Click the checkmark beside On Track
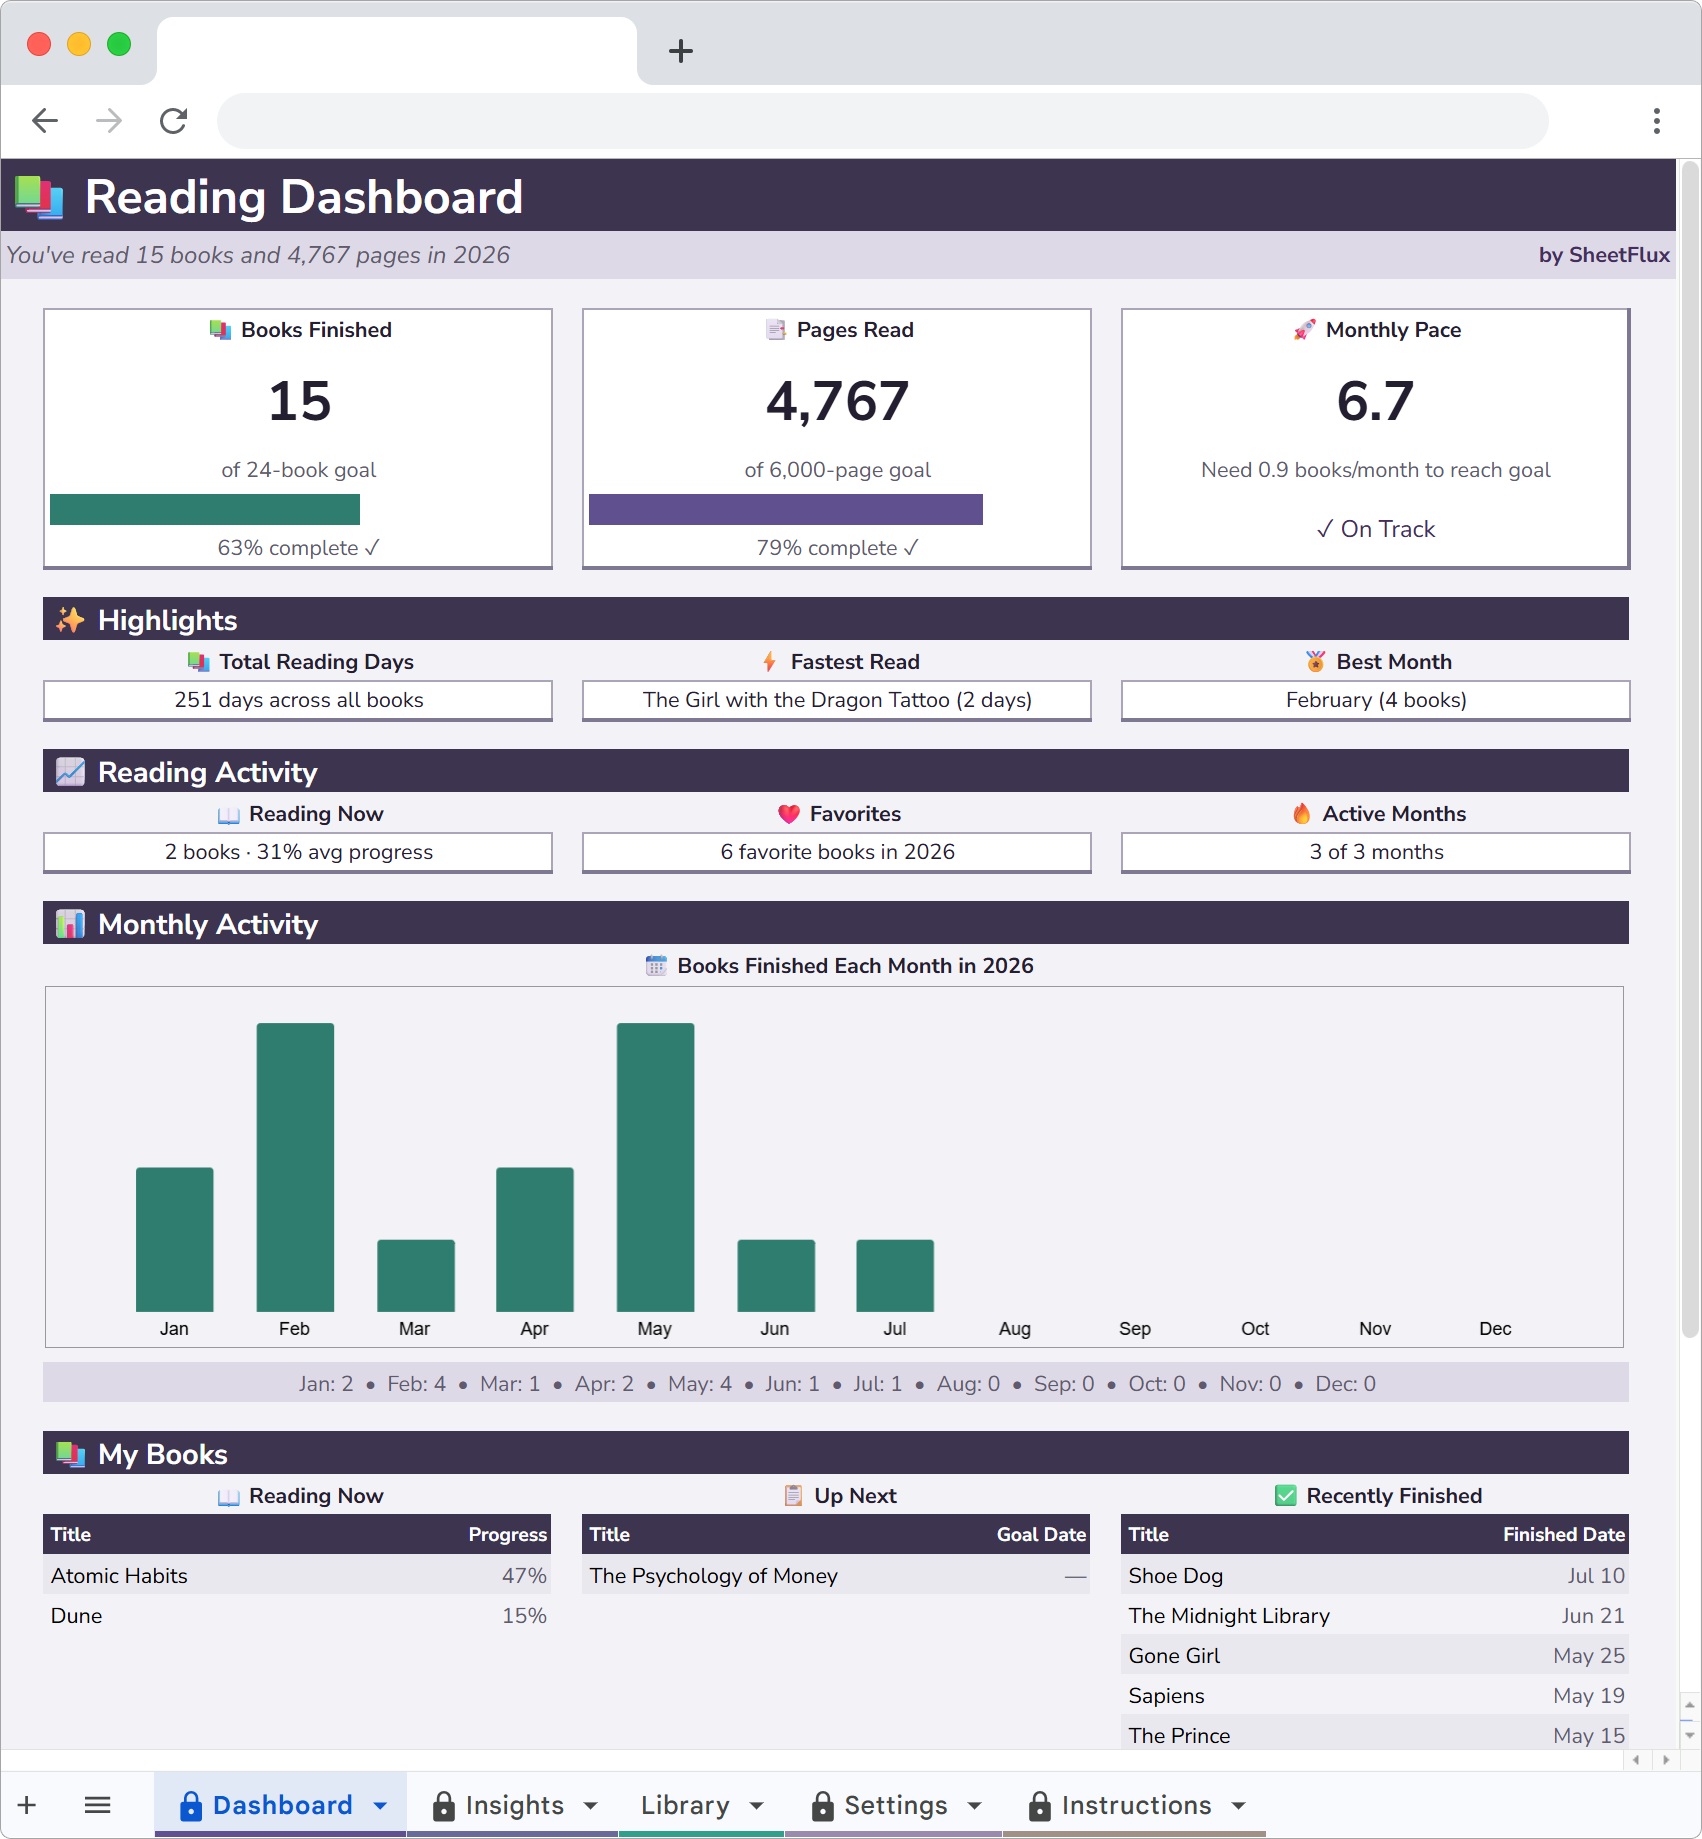Viewport: 1702px width, 1839px height. [x=1325, y=528]
